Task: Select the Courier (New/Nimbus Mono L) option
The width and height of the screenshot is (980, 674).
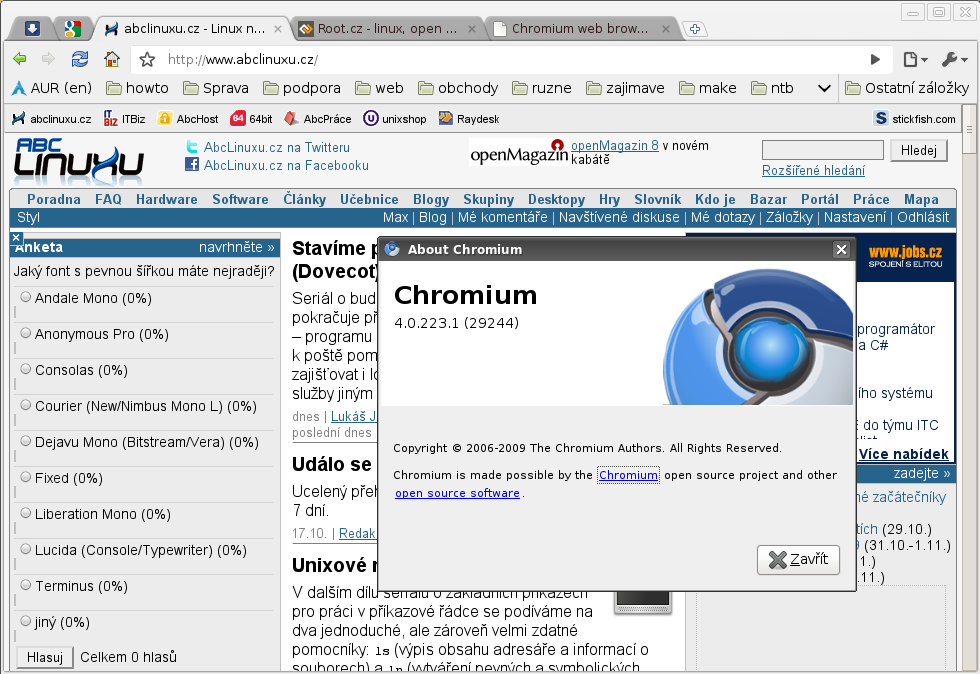Action: pos(26,405)
